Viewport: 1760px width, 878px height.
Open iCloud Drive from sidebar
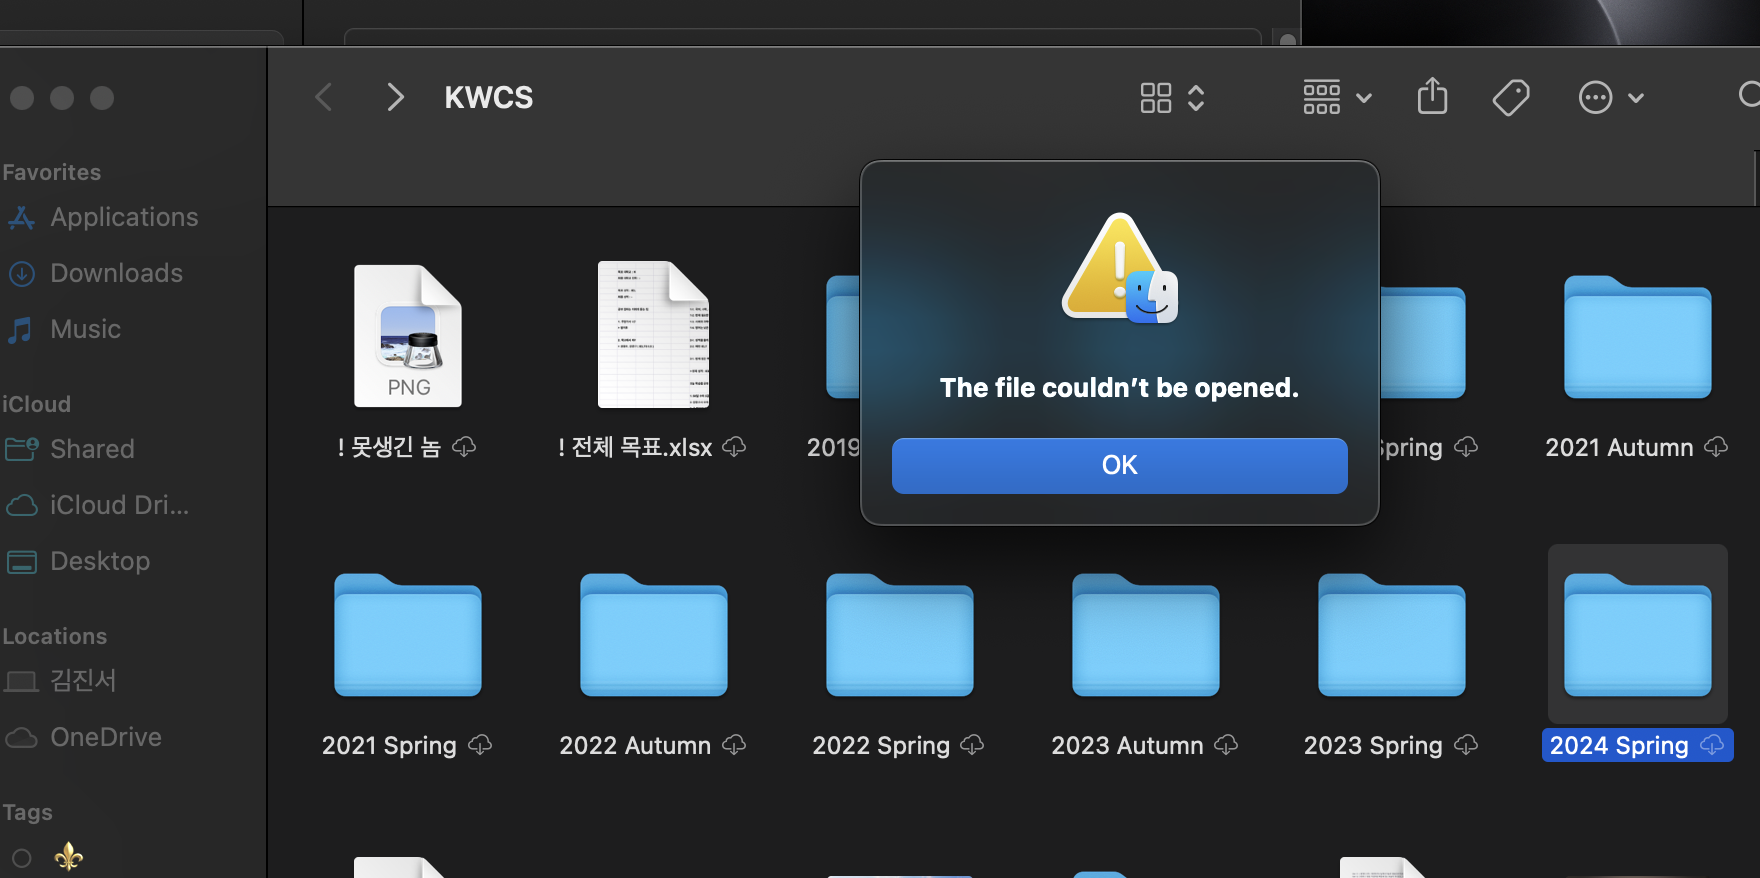tap(118, 505)
